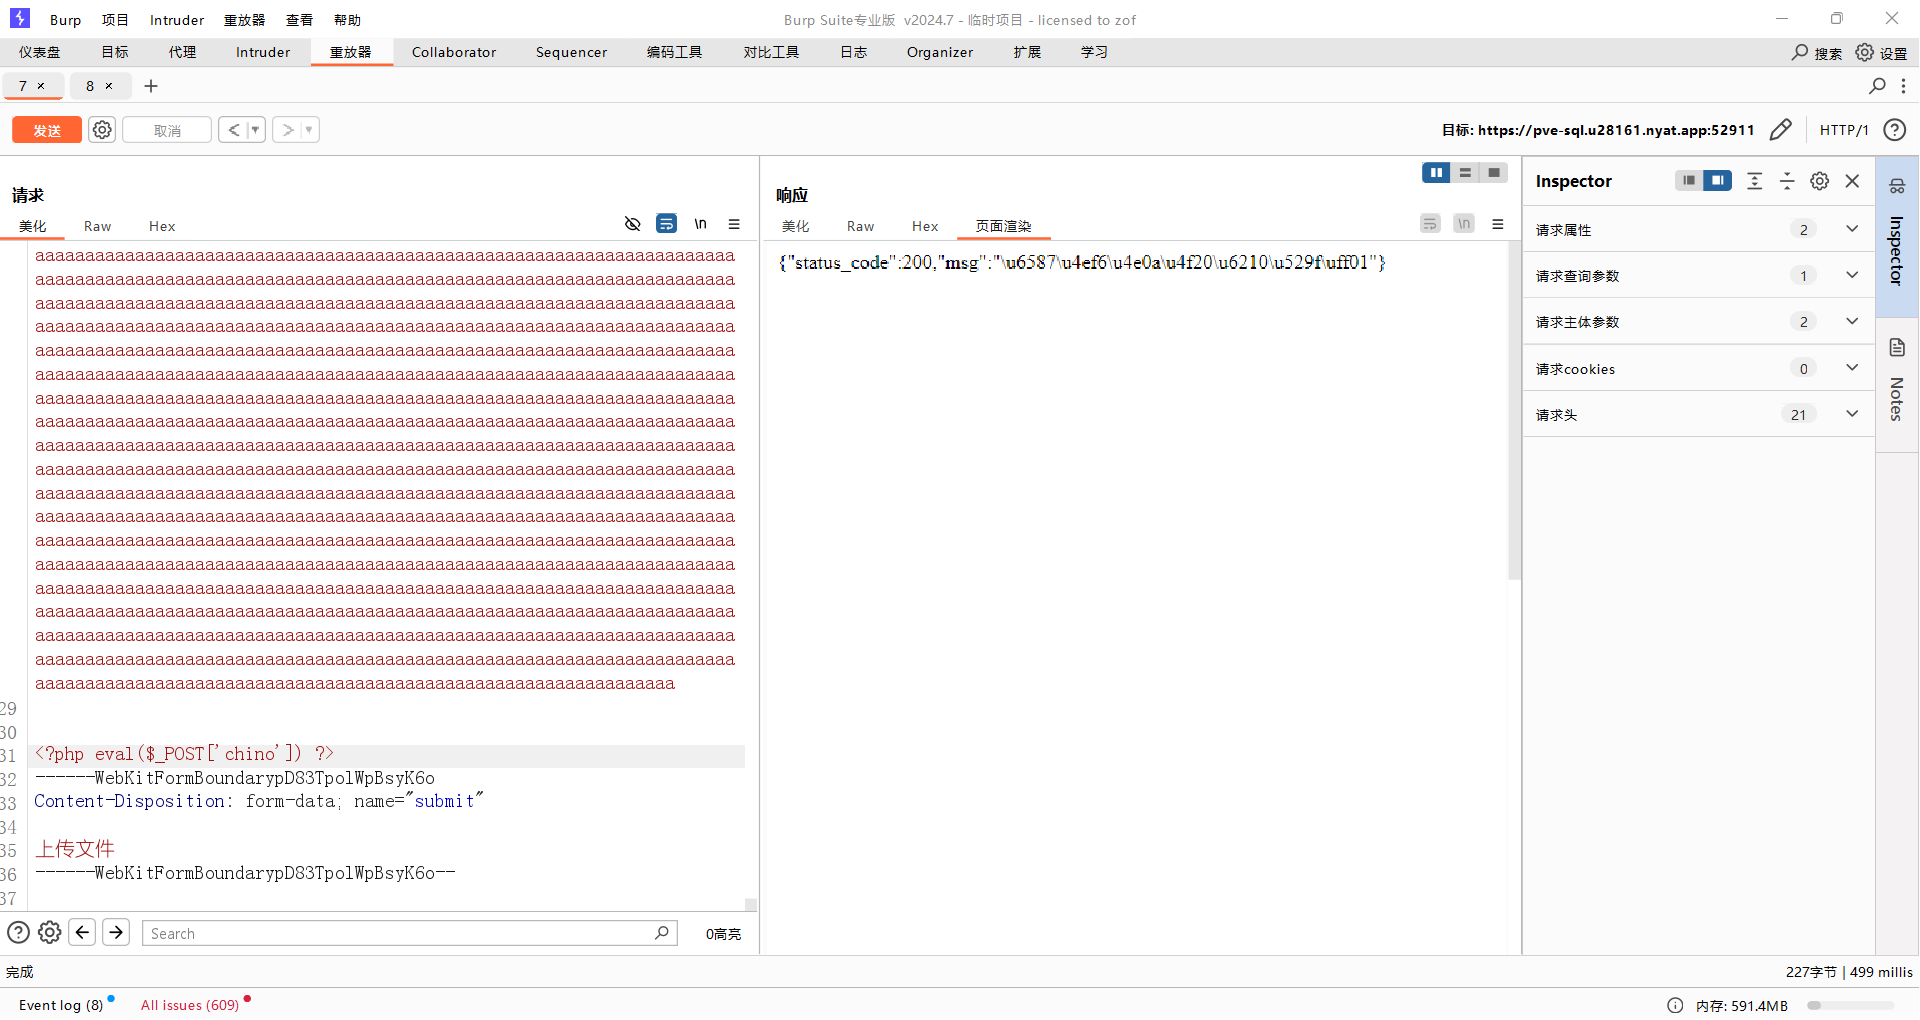Image resolution: width=1920 pixels, height=1020 pixels.
Task: Toggle response \n newline display
Action: 1464,224
